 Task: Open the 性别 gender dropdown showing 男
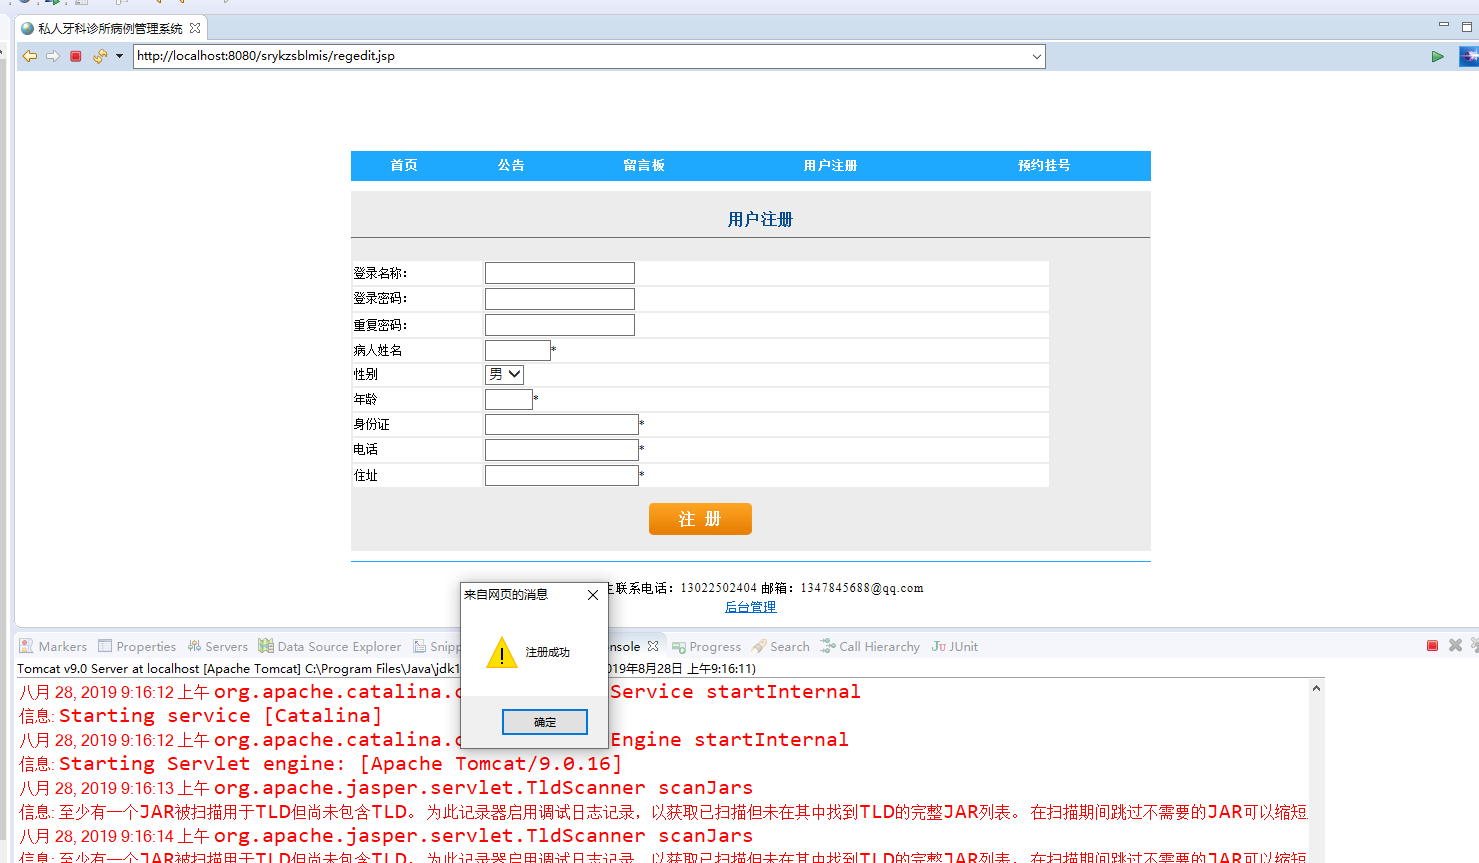(x=504, y=374)
